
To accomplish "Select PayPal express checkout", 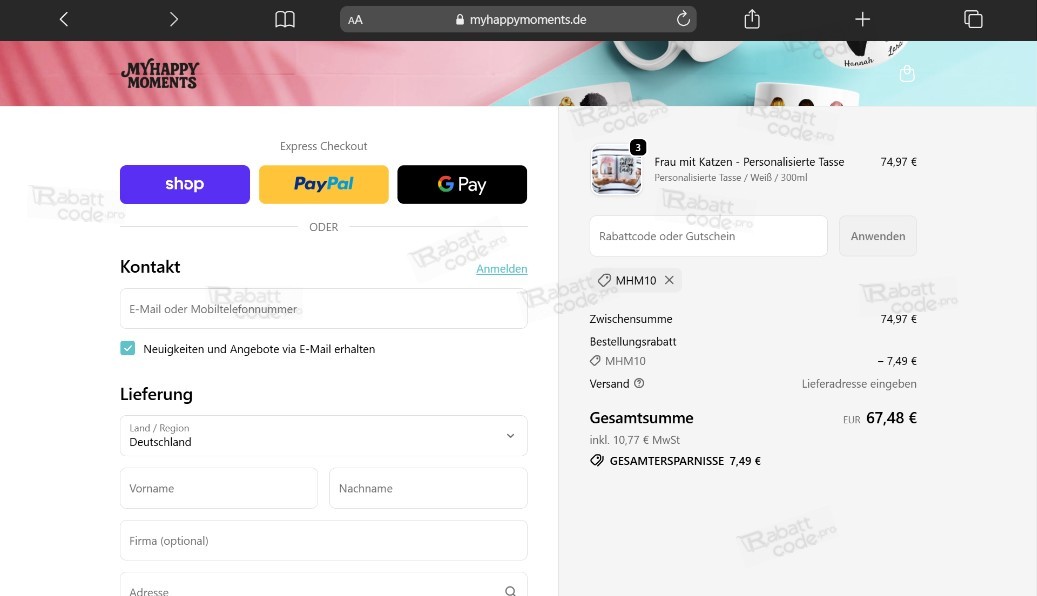I will point(323,184).
